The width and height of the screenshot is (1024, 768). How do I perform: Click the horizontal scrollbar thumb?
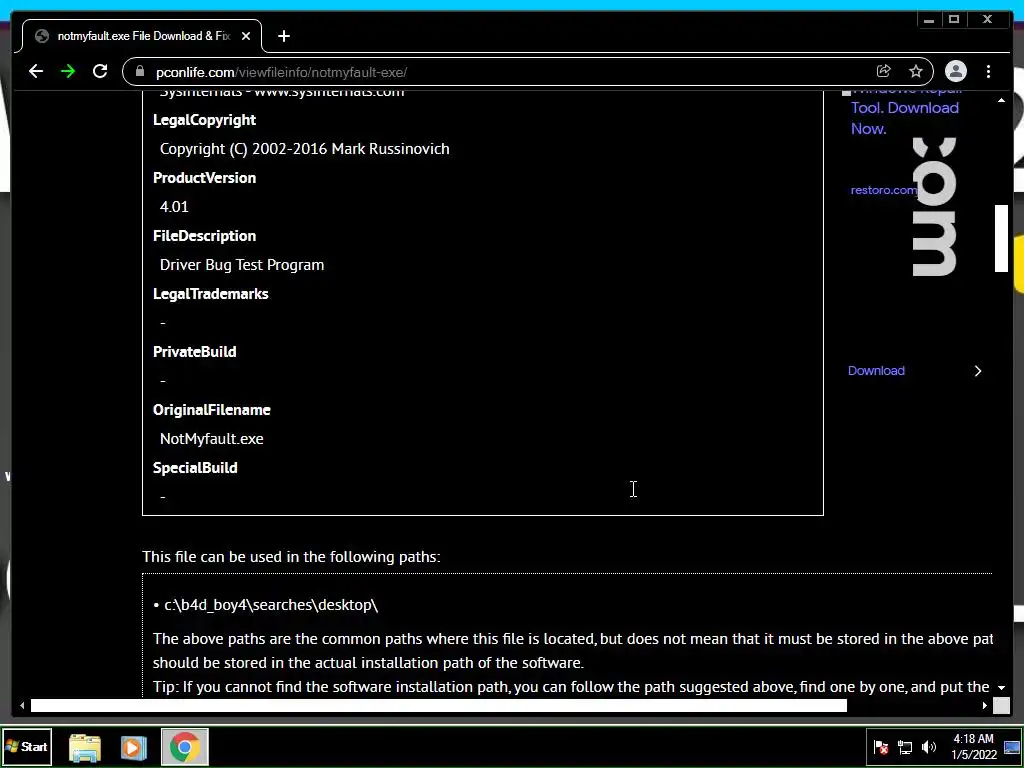point(439,705)
